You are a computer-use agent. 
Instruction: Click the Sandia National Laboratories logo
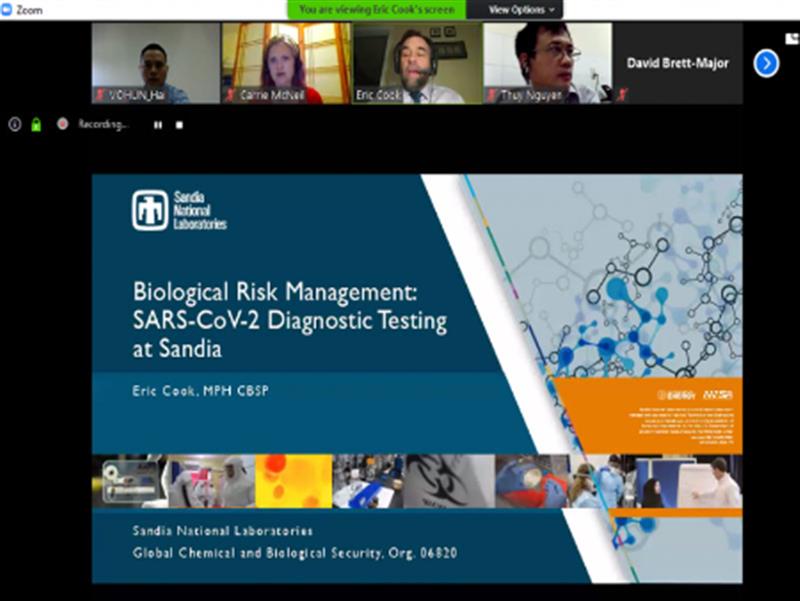(x=180, y=211)
